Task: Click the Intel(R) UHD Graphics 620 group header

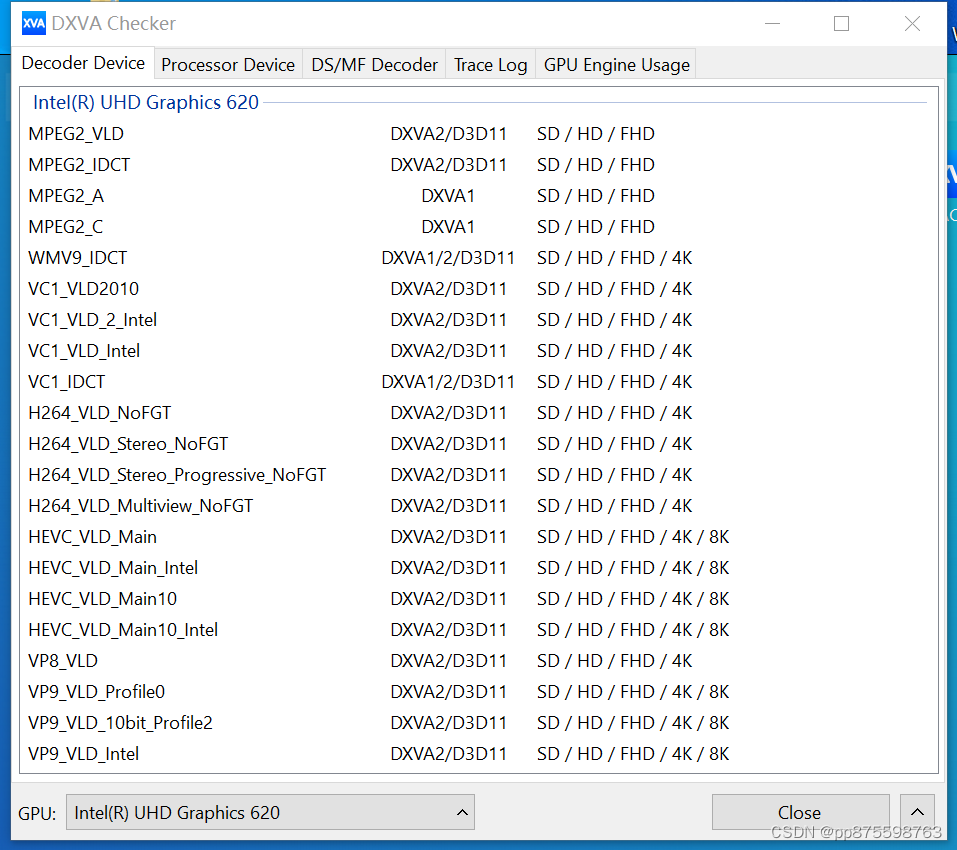Action: point(146,103)
